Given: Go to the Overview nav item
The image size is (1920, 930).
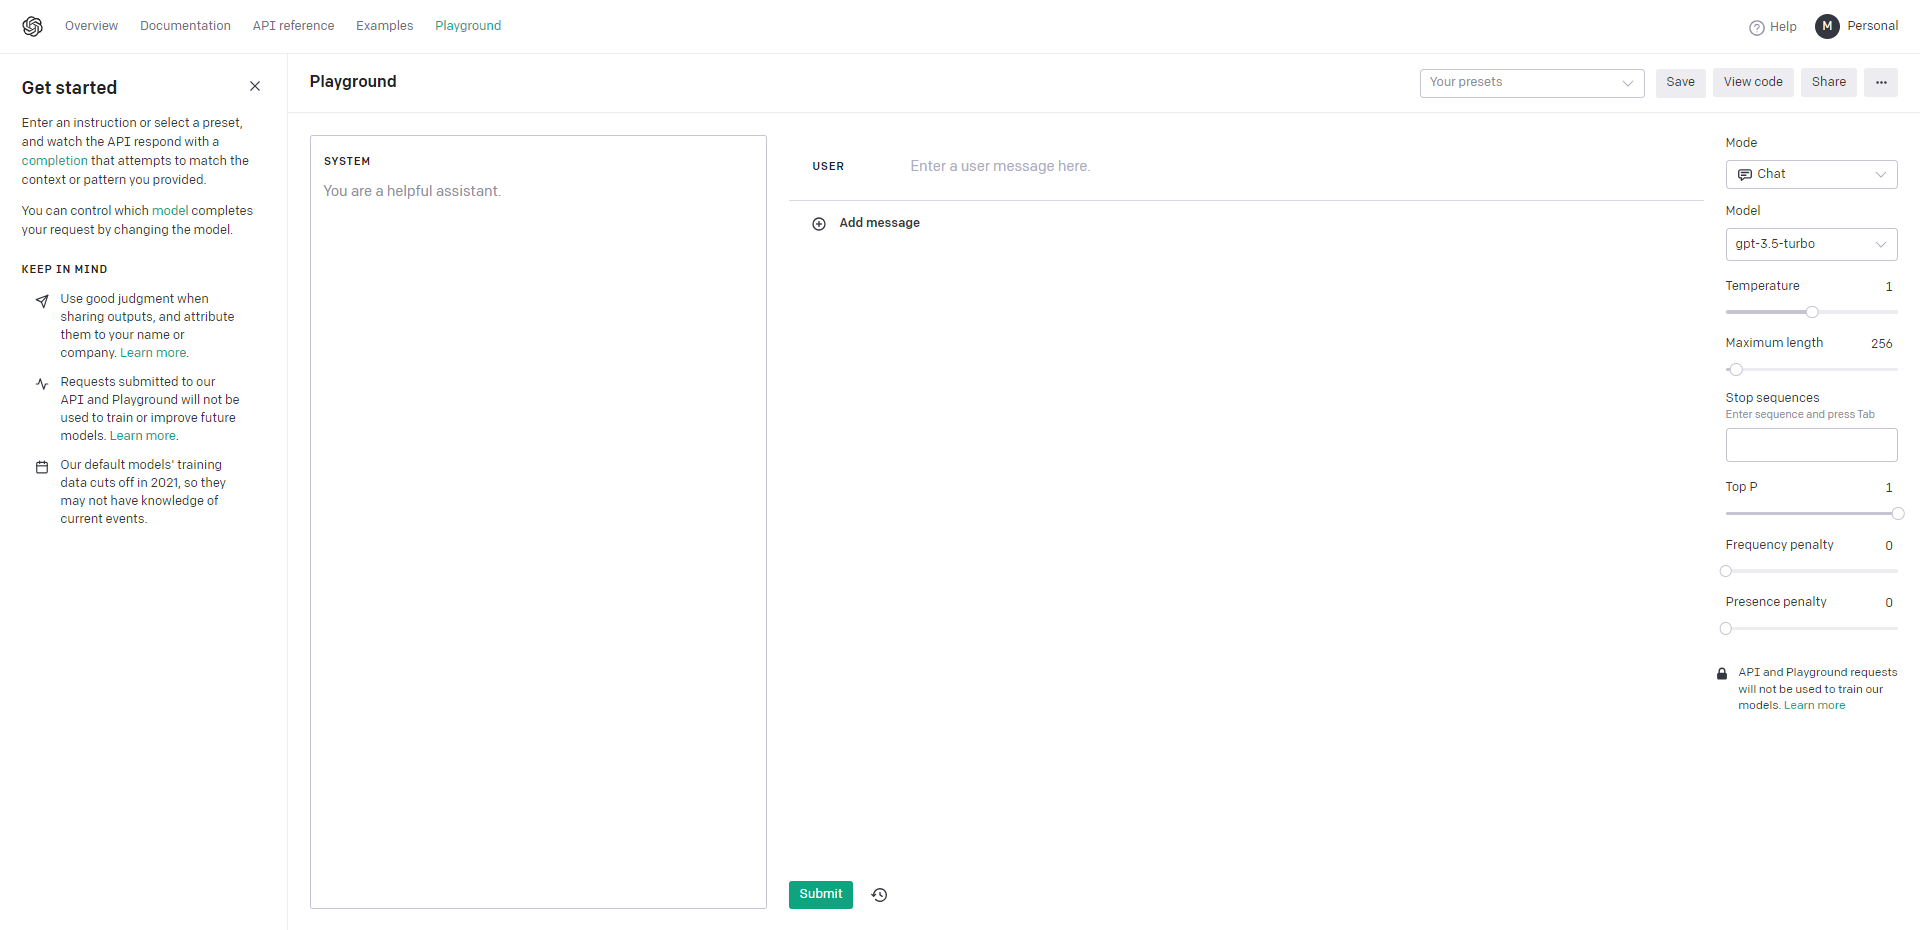Looking at the screenshot, I should tap(91, 26).
